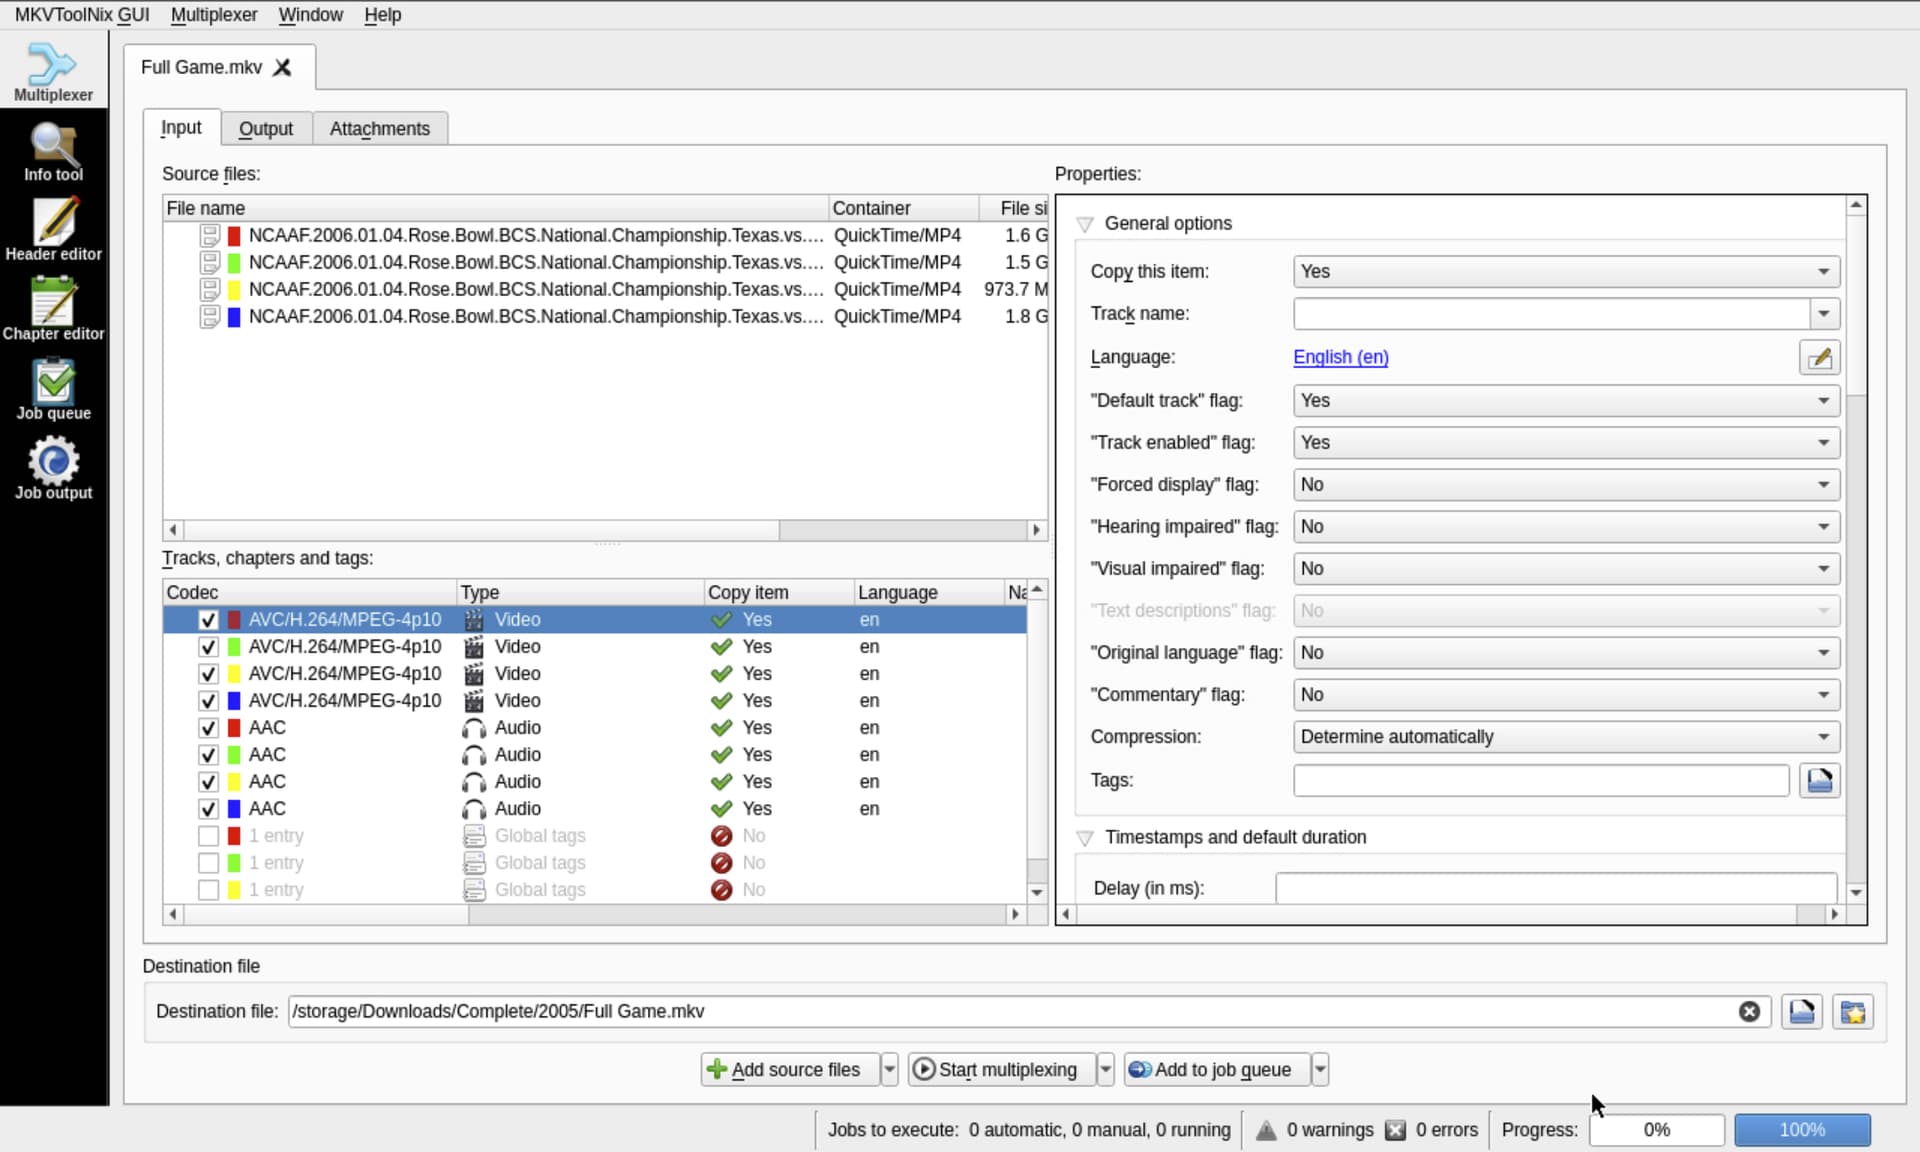Click the English (en) language link
This screenshot has height=1152, width=1920.
[x=1340, y=357]
